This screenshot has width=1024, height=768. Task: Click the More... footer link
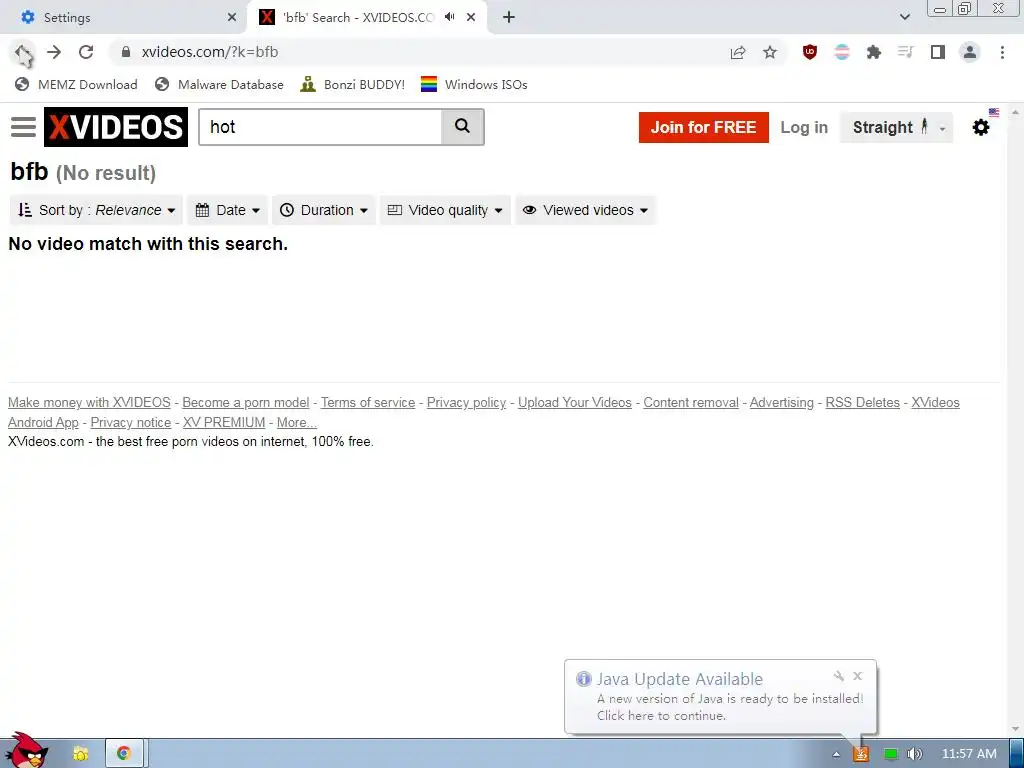[296, 423]
